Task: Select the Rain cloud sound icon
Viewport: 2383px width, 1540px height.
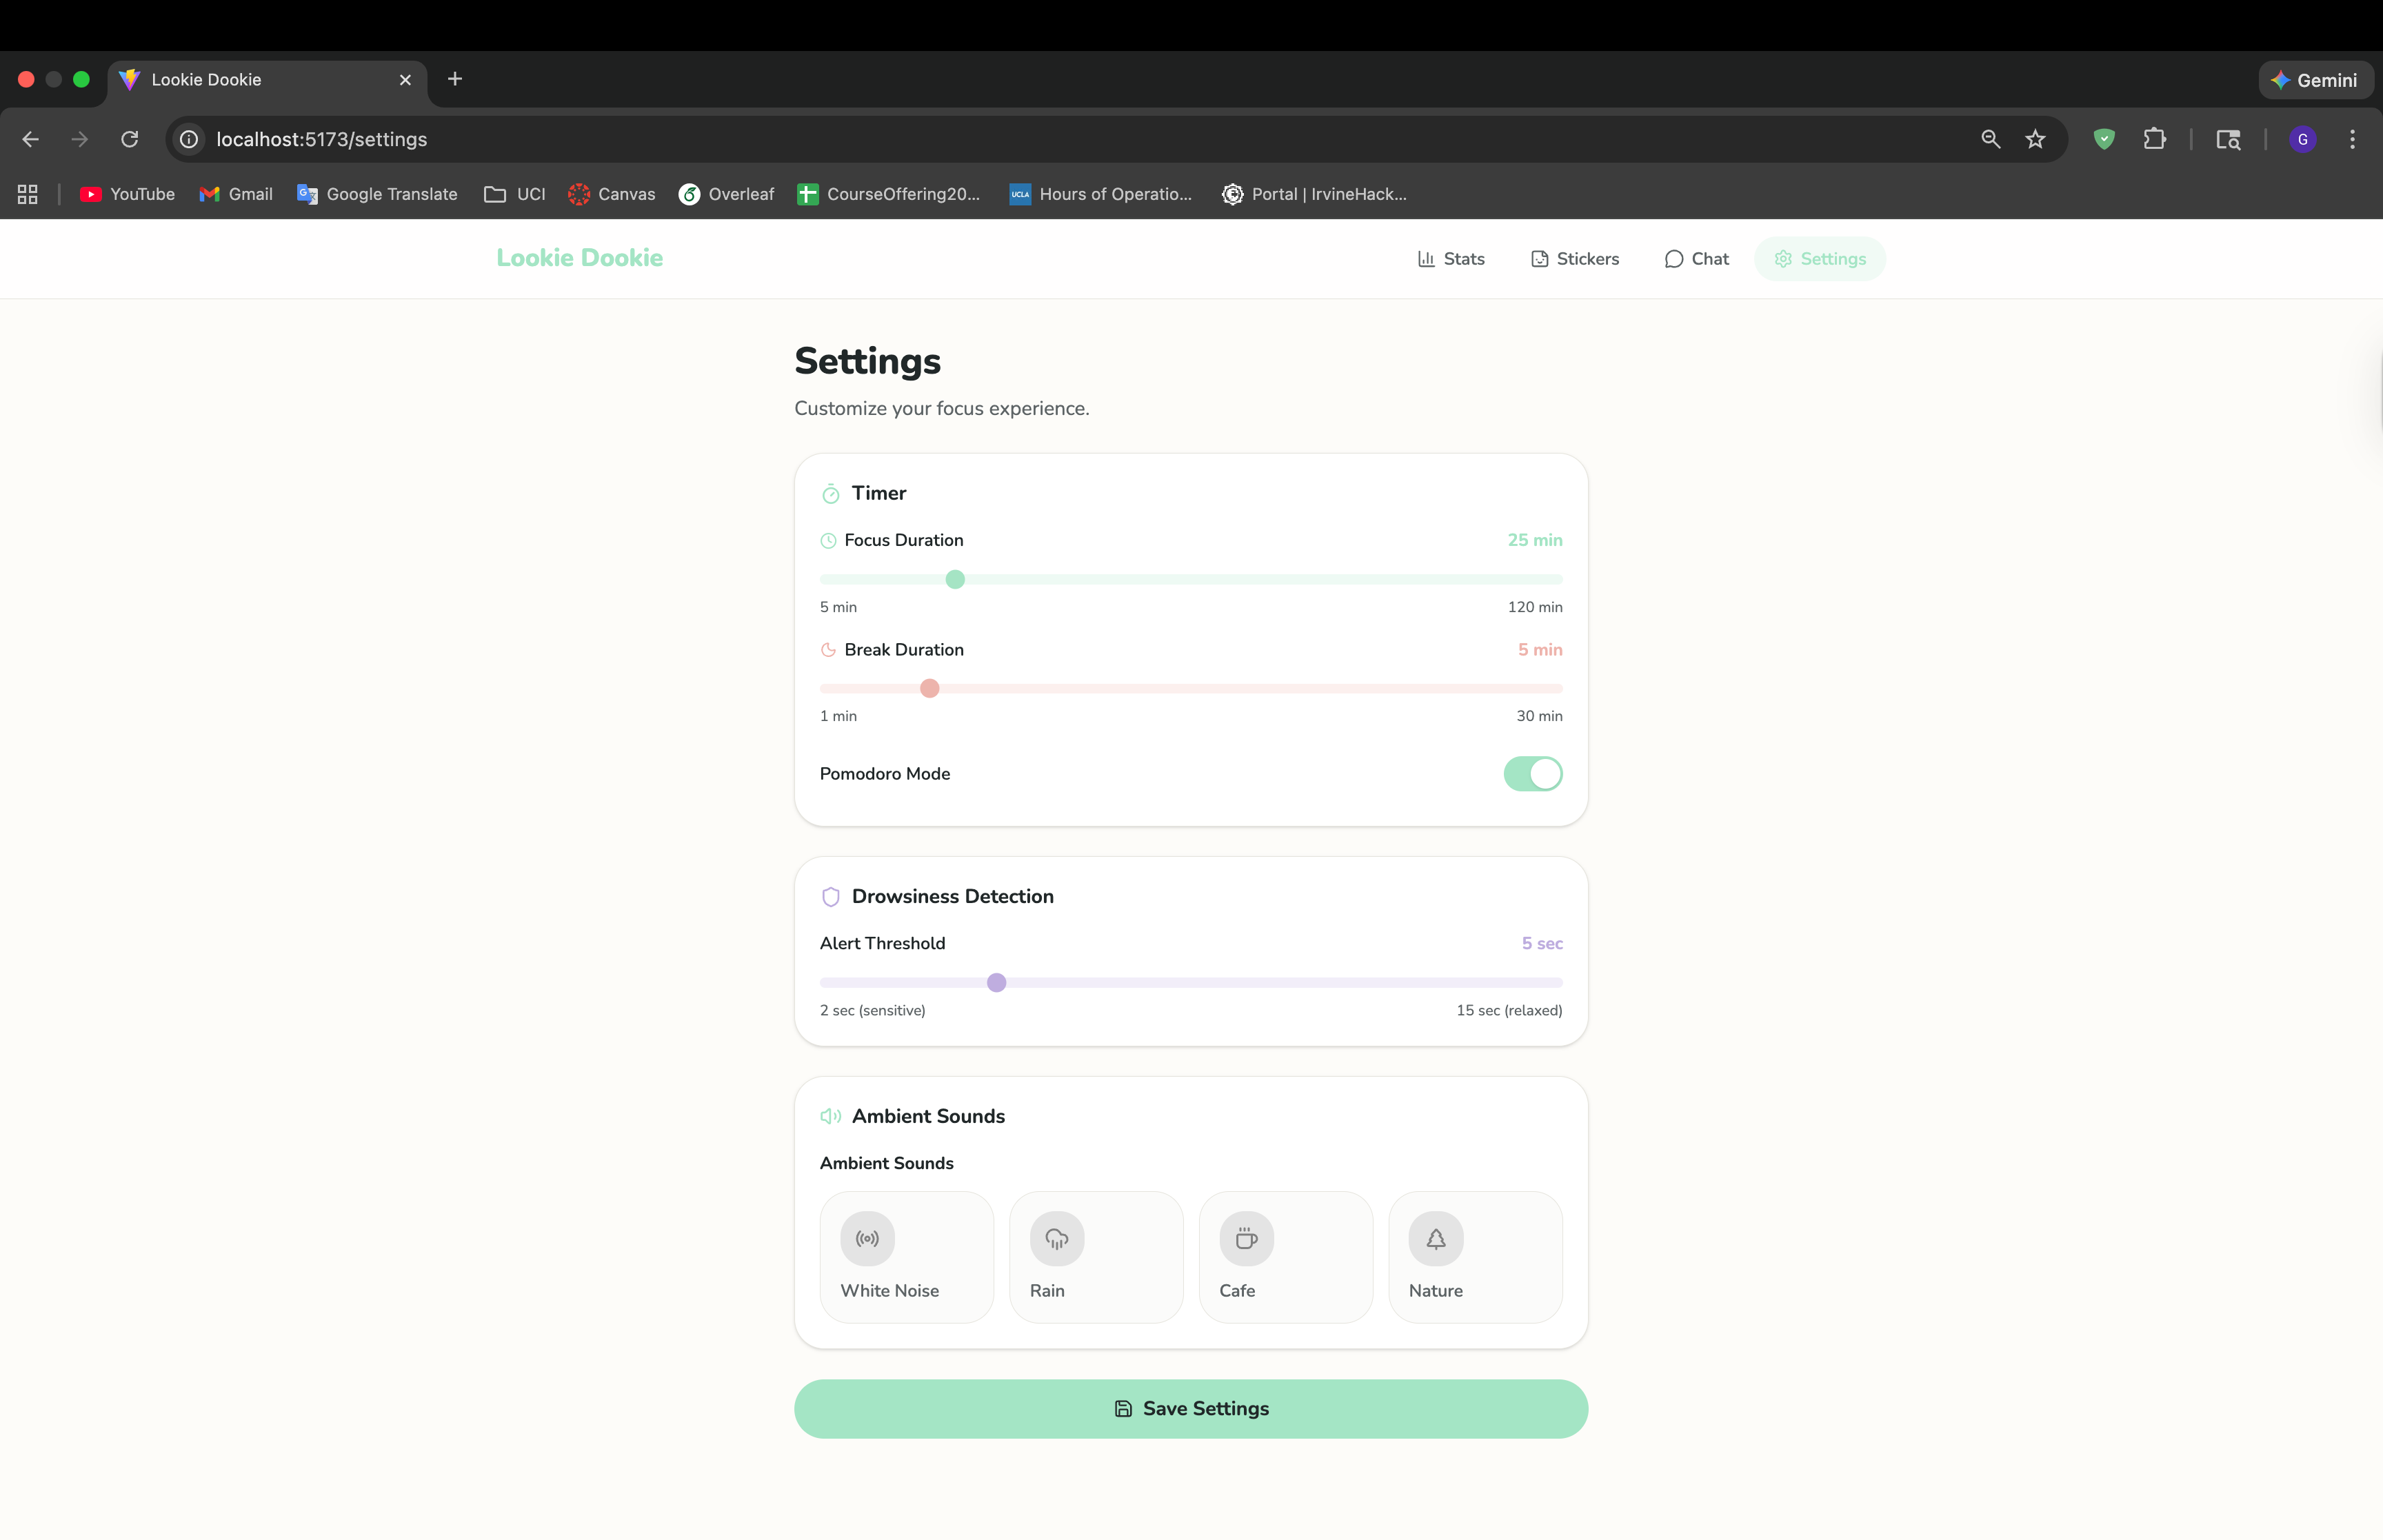Action: (x=1056, y=1238)
